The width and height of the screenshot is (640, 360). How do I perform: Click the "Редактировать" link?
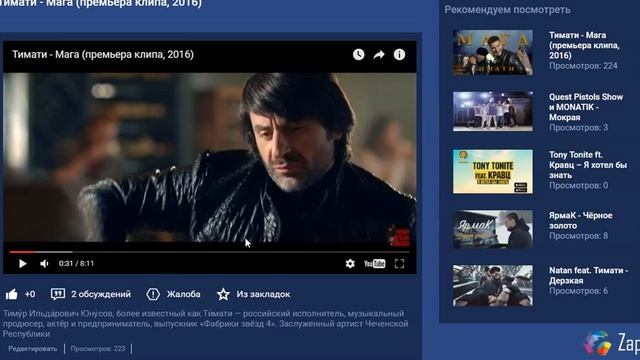click(33, 349)
